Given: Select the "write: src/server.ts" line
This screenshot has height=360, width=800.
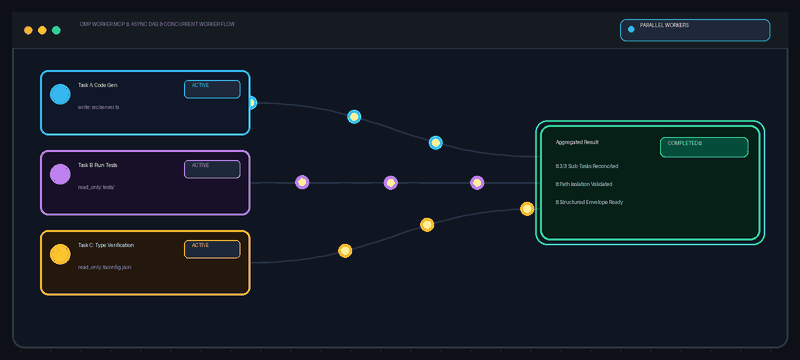Looking at the screenshot, I should coord(98,107).
